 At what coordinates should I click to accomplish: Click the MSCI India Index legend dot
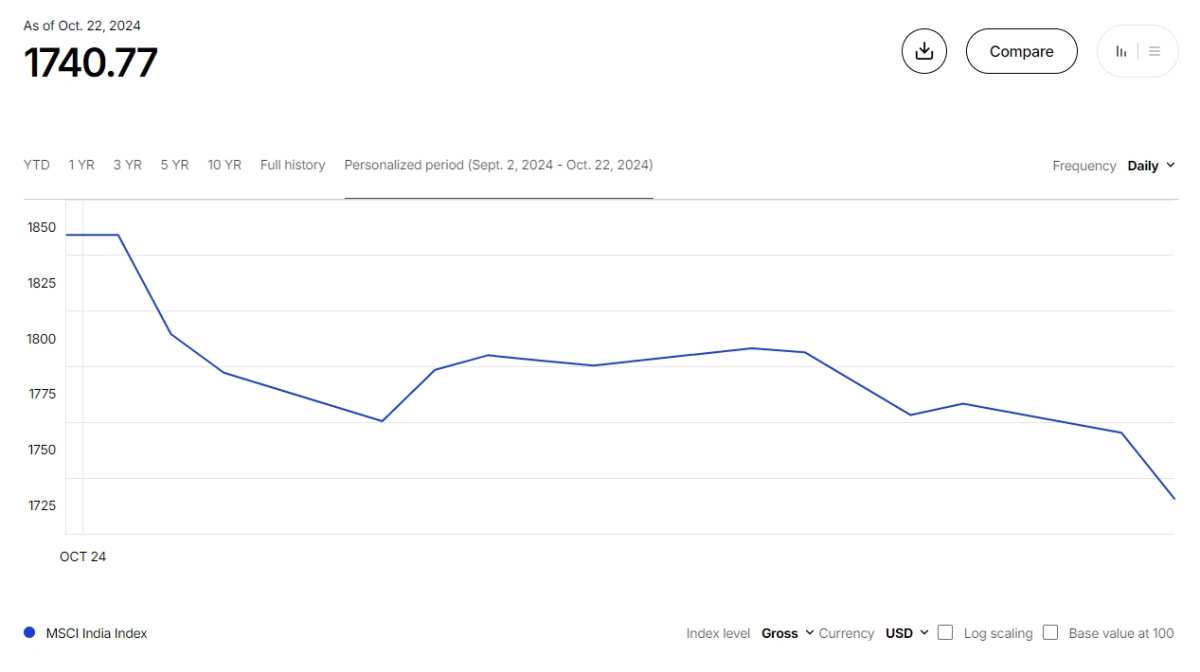point(29,633)
